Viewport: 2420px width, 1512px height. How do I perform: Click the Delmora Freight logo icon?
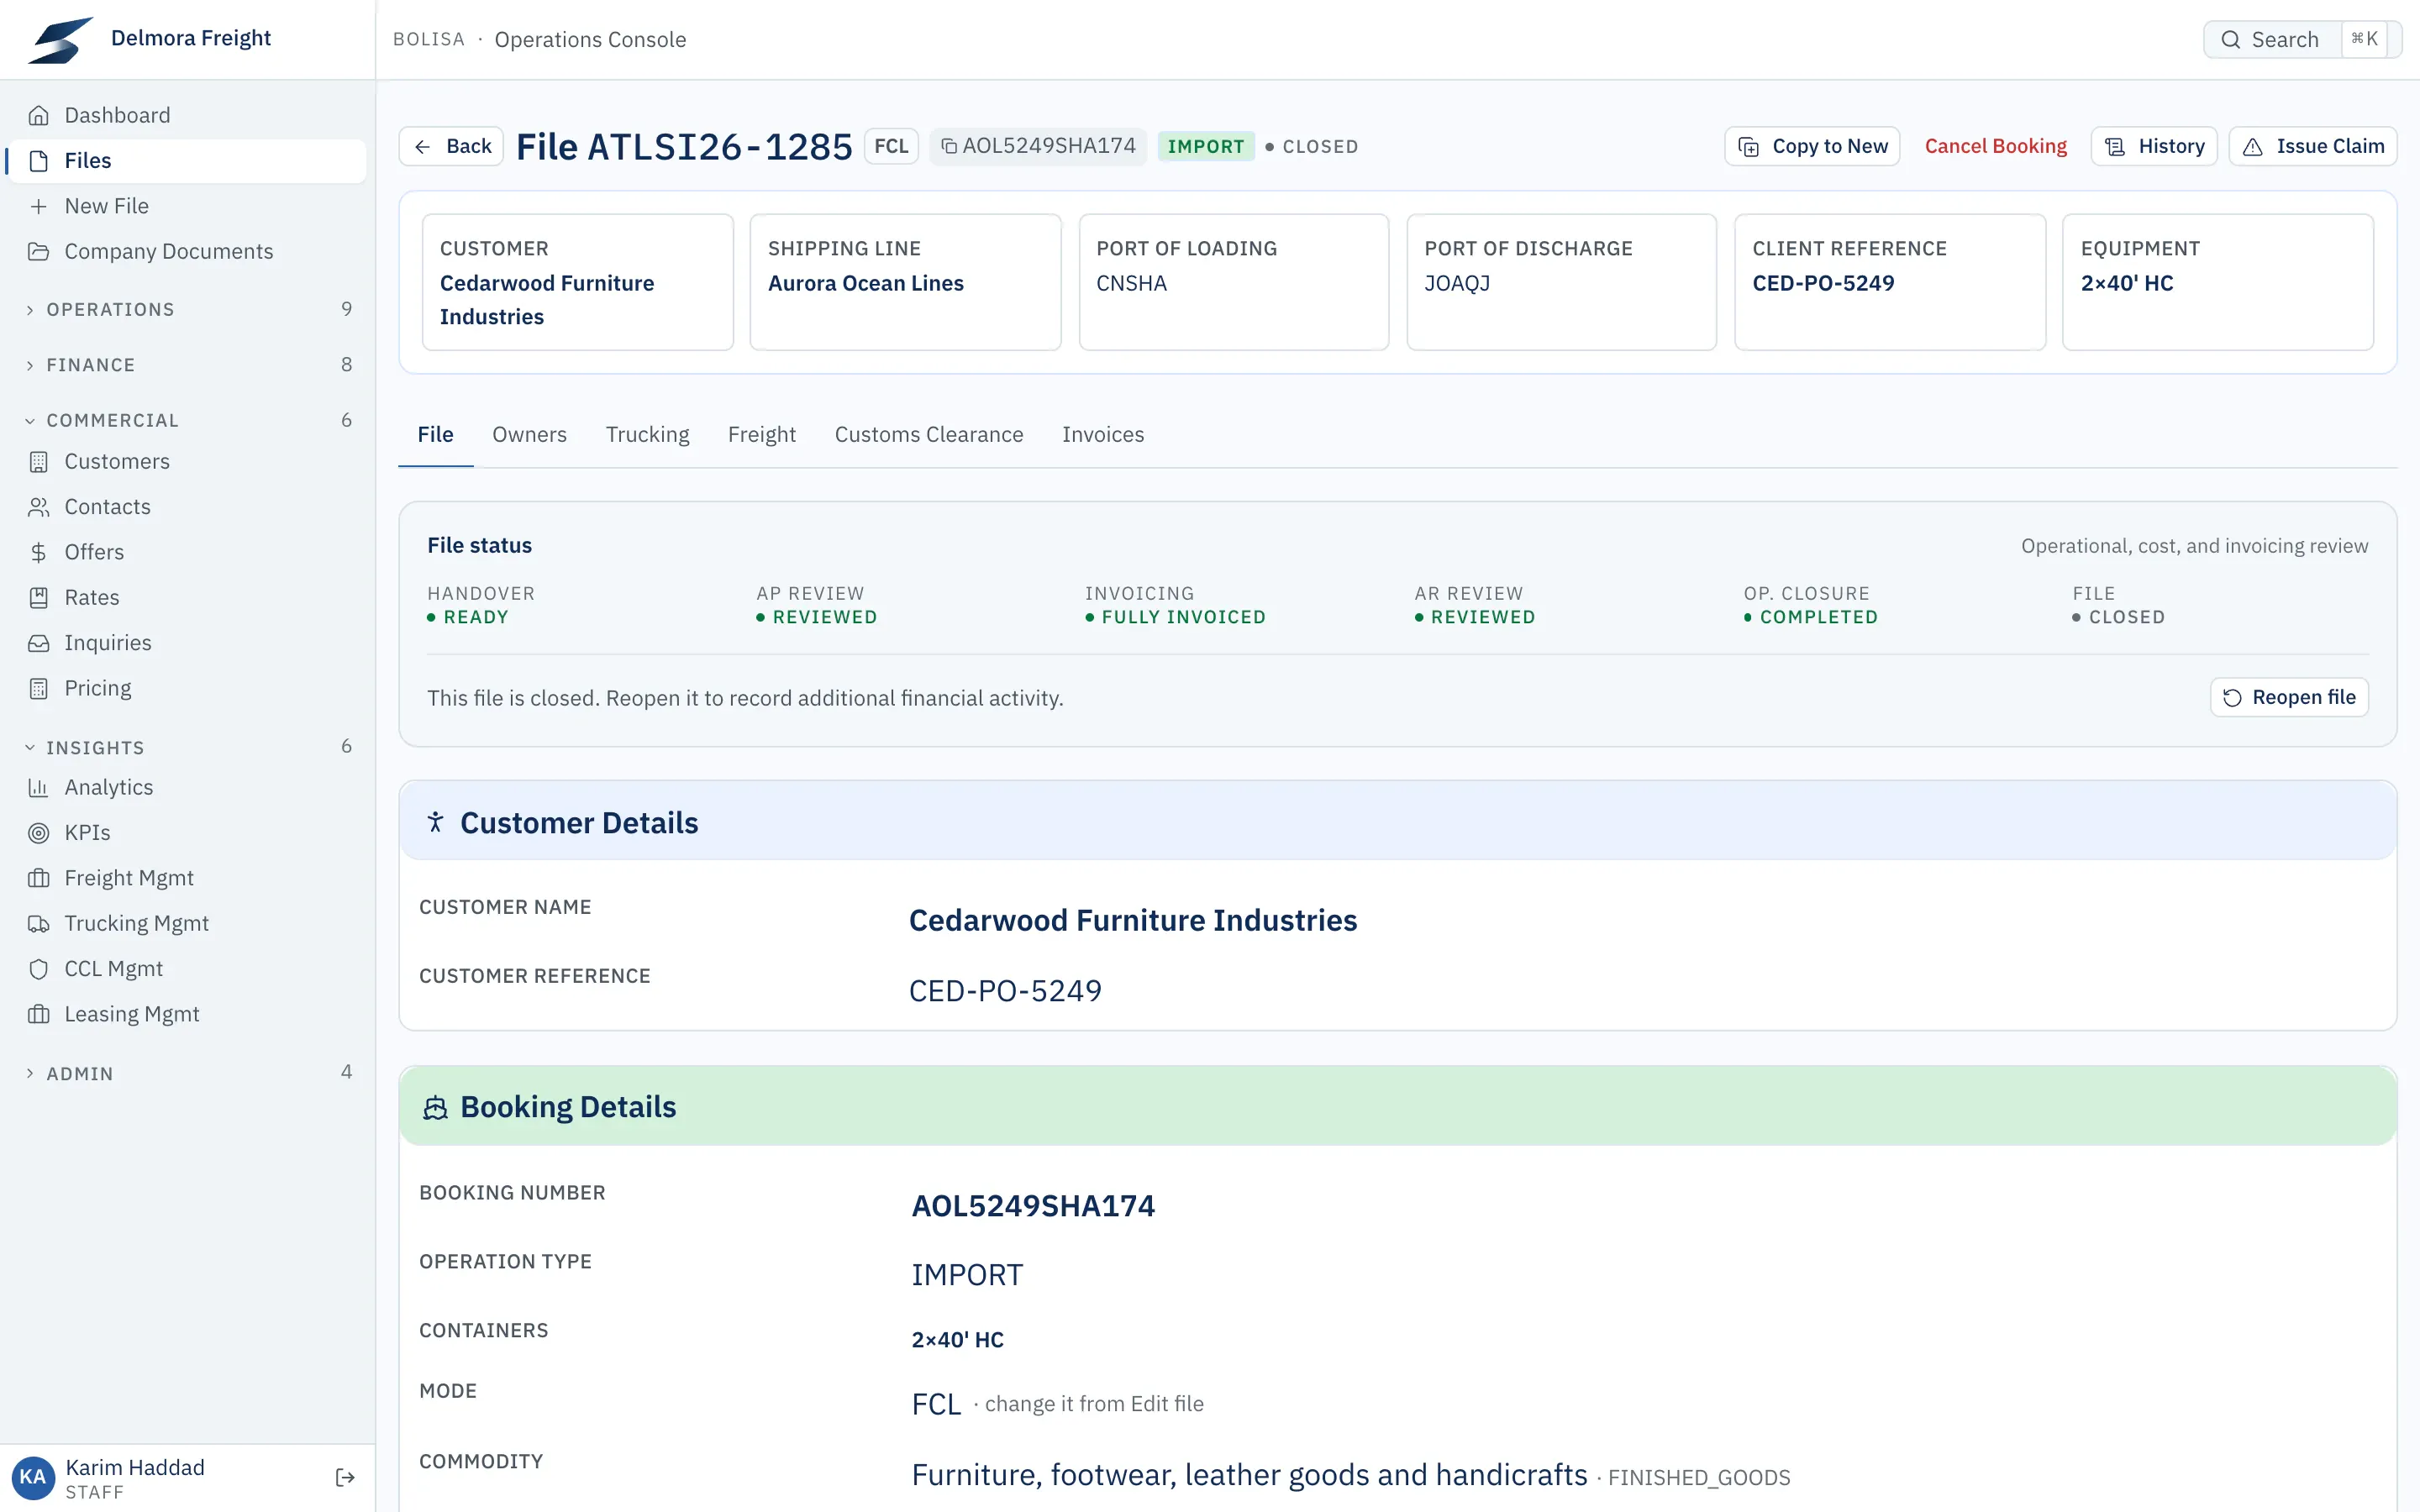pyautogui.click(x=60, y=39)
